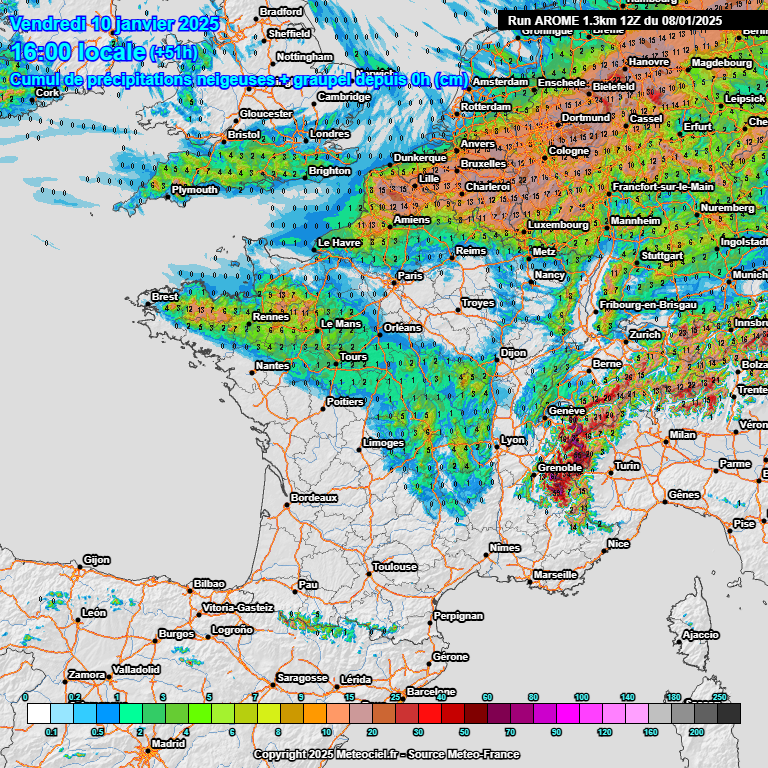Click the Cork city label

coord(48,93)
